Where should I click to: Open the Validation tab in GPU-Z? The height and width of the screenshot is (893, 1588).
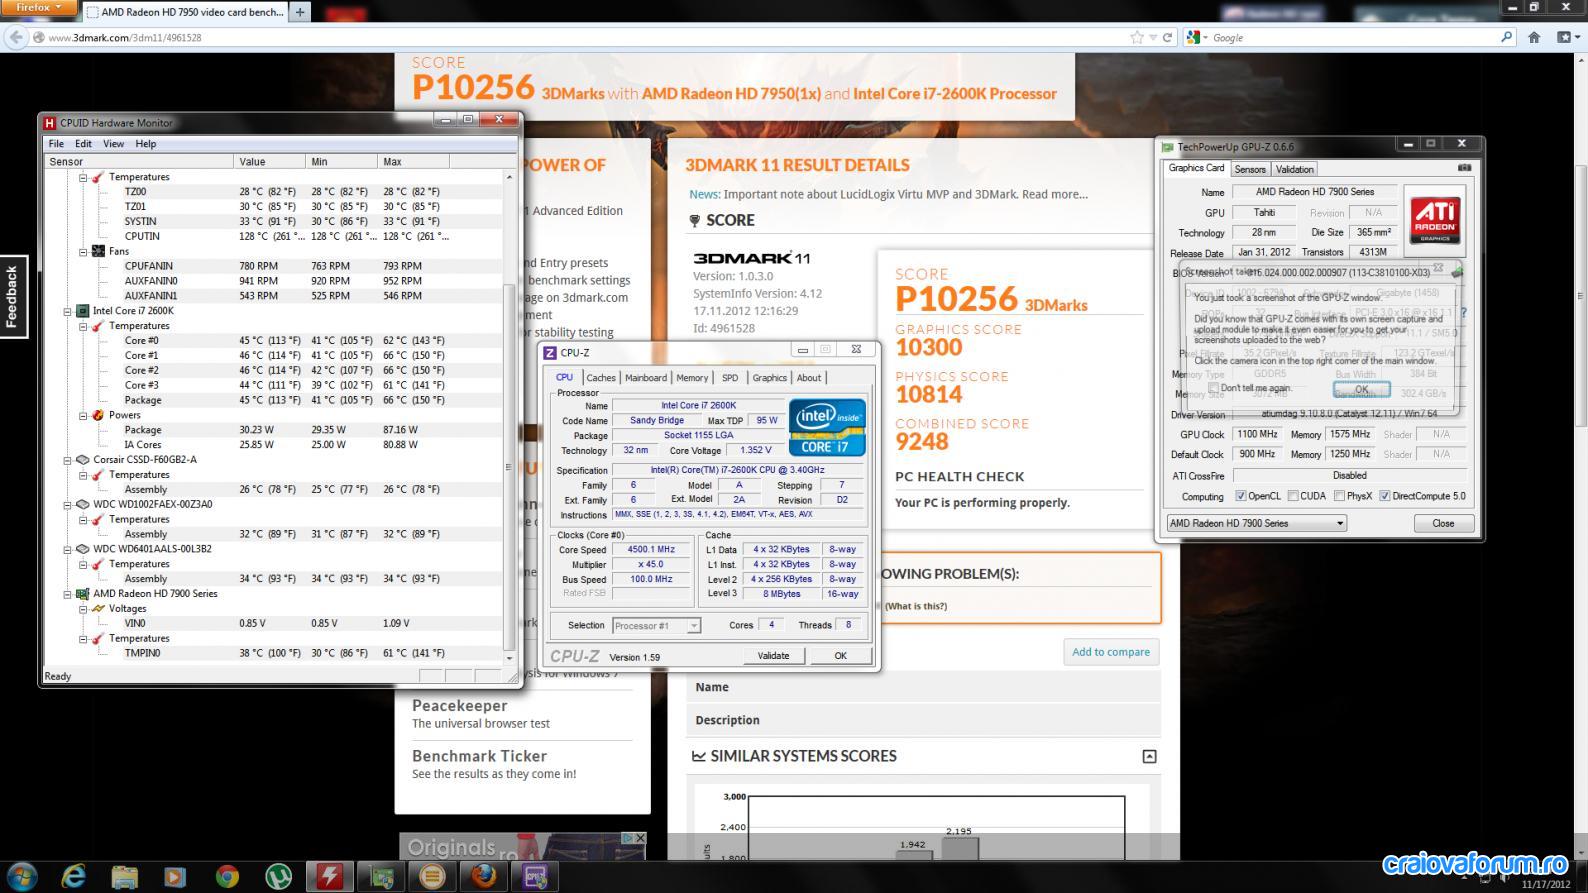click(1295, 169)
